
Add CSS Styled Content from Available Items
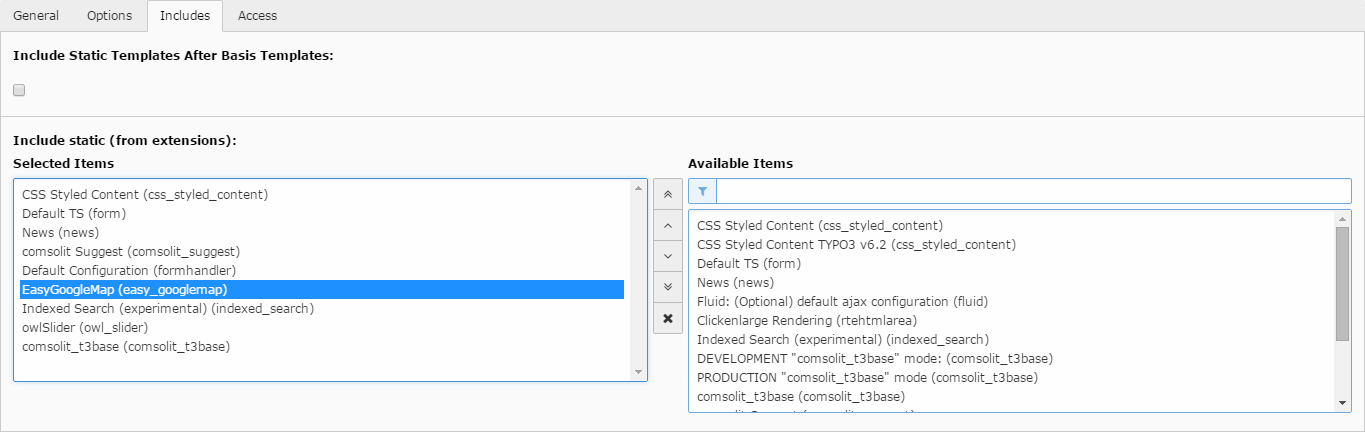point(1014,225)
